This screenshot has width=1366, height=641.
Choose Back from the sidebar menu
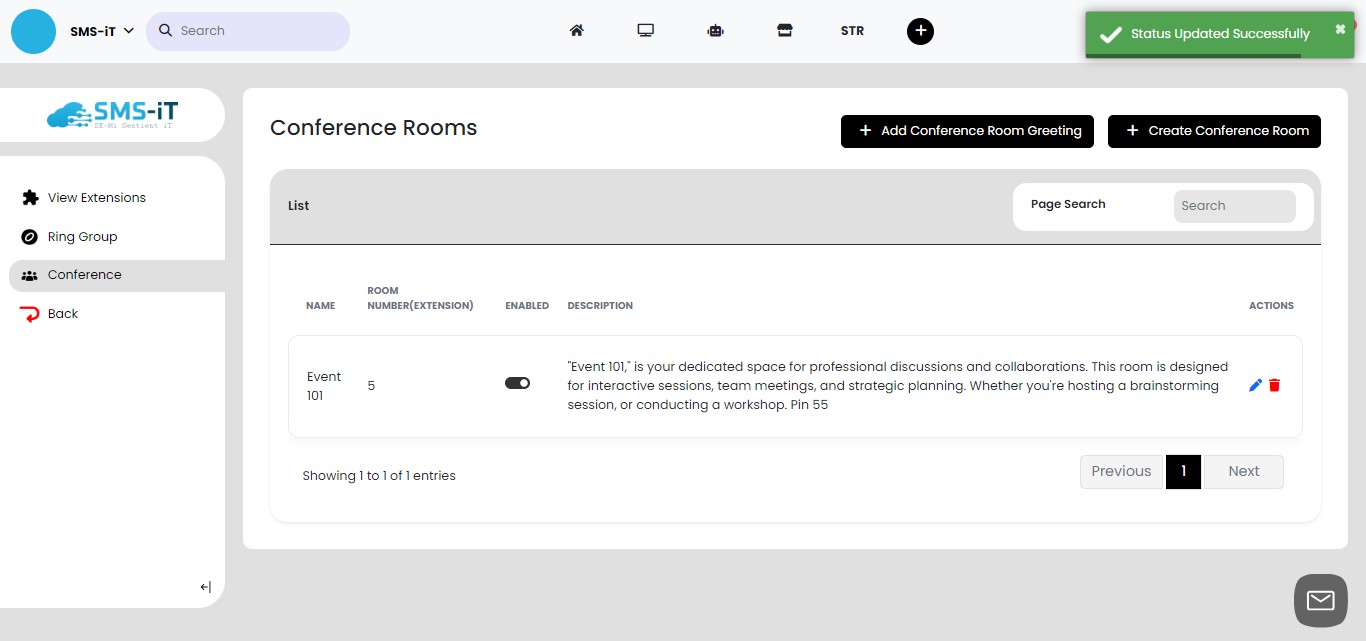pyautogui.click(x=62, y=313)
